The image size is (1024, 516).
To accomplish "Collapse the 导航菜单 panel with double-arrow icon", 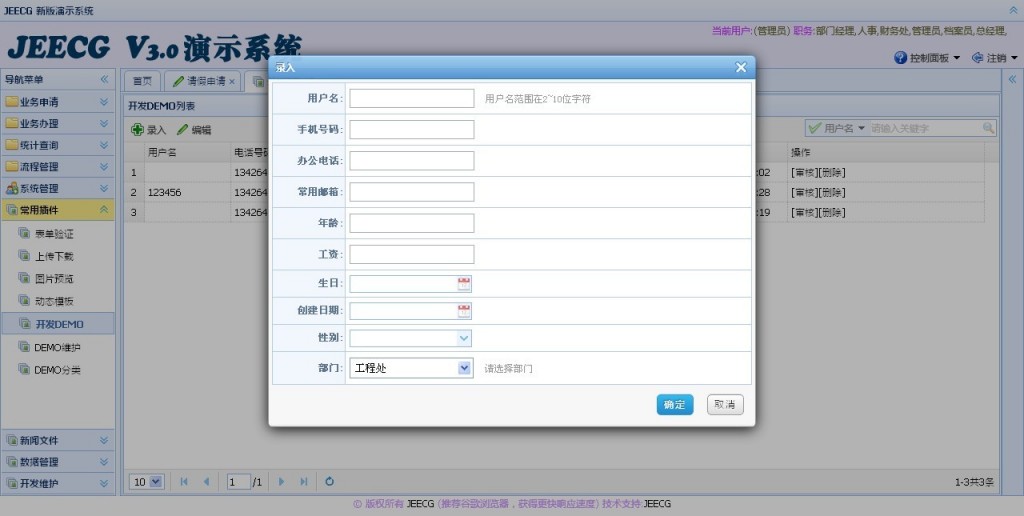I will pyautogui.click(x=104, y=79).
